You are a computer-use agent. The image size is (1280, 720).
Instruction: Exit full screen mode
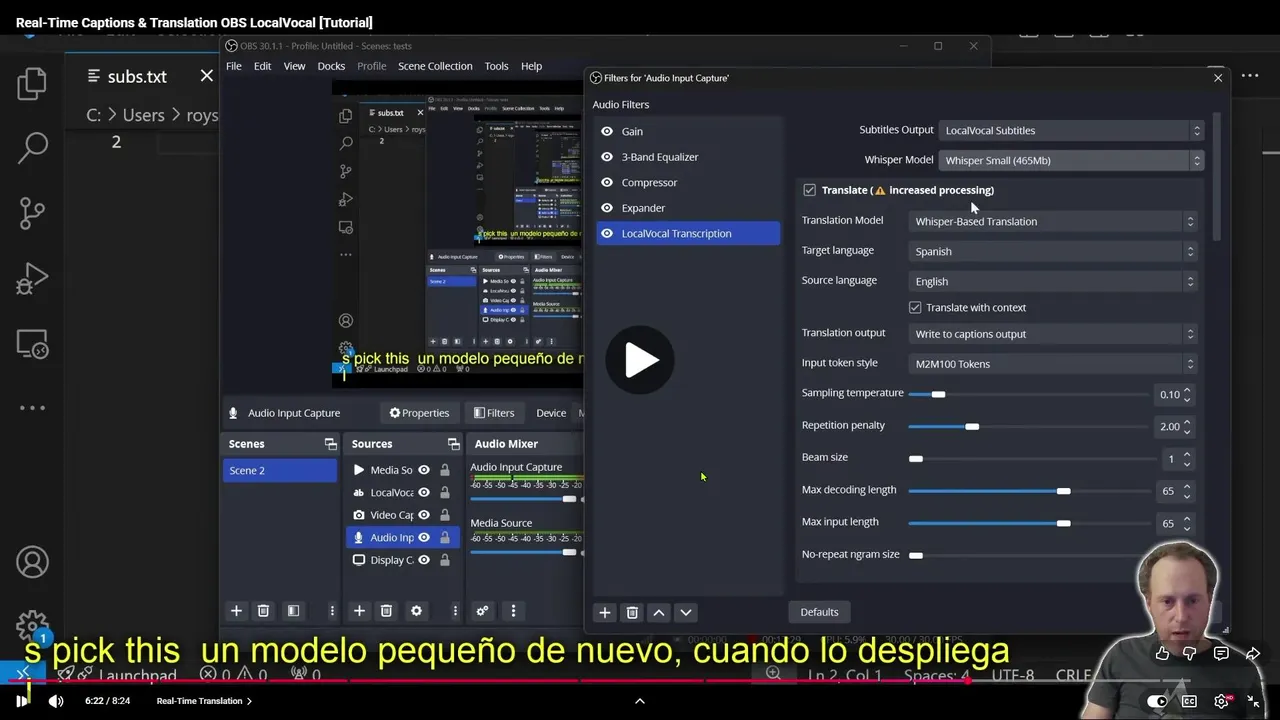1253,701
